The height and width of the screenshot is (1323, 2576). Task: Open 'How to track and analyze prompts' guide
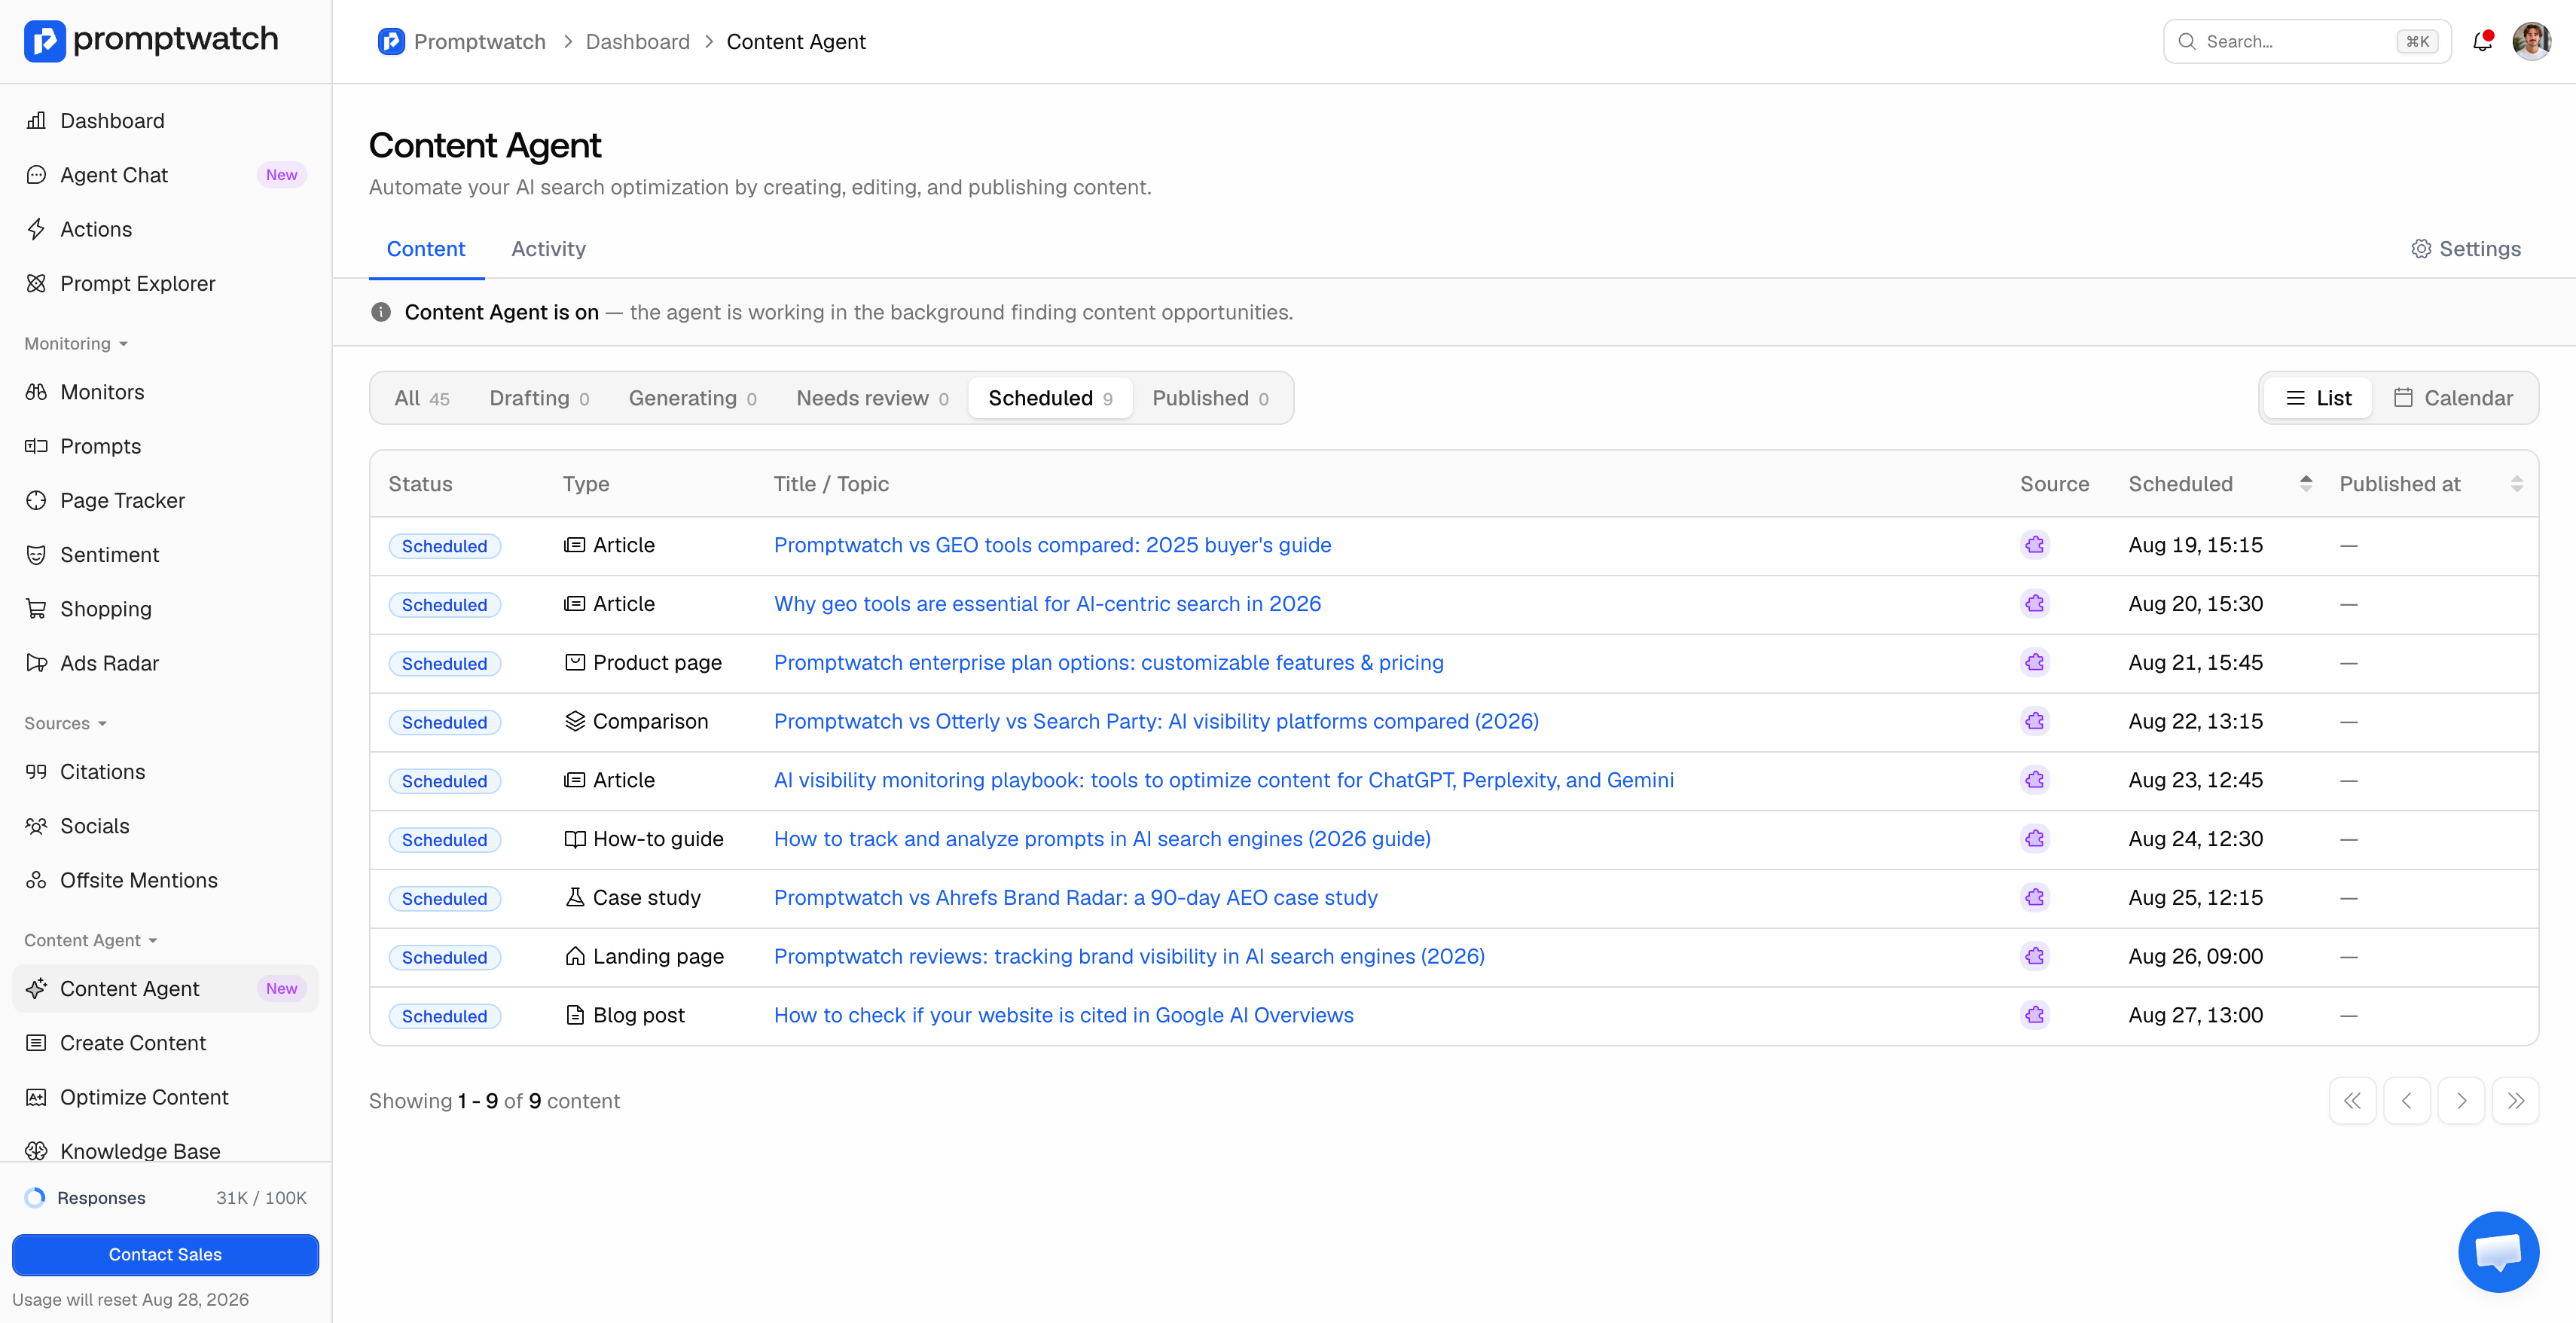pyautogui.click(x=1102, y=839)
